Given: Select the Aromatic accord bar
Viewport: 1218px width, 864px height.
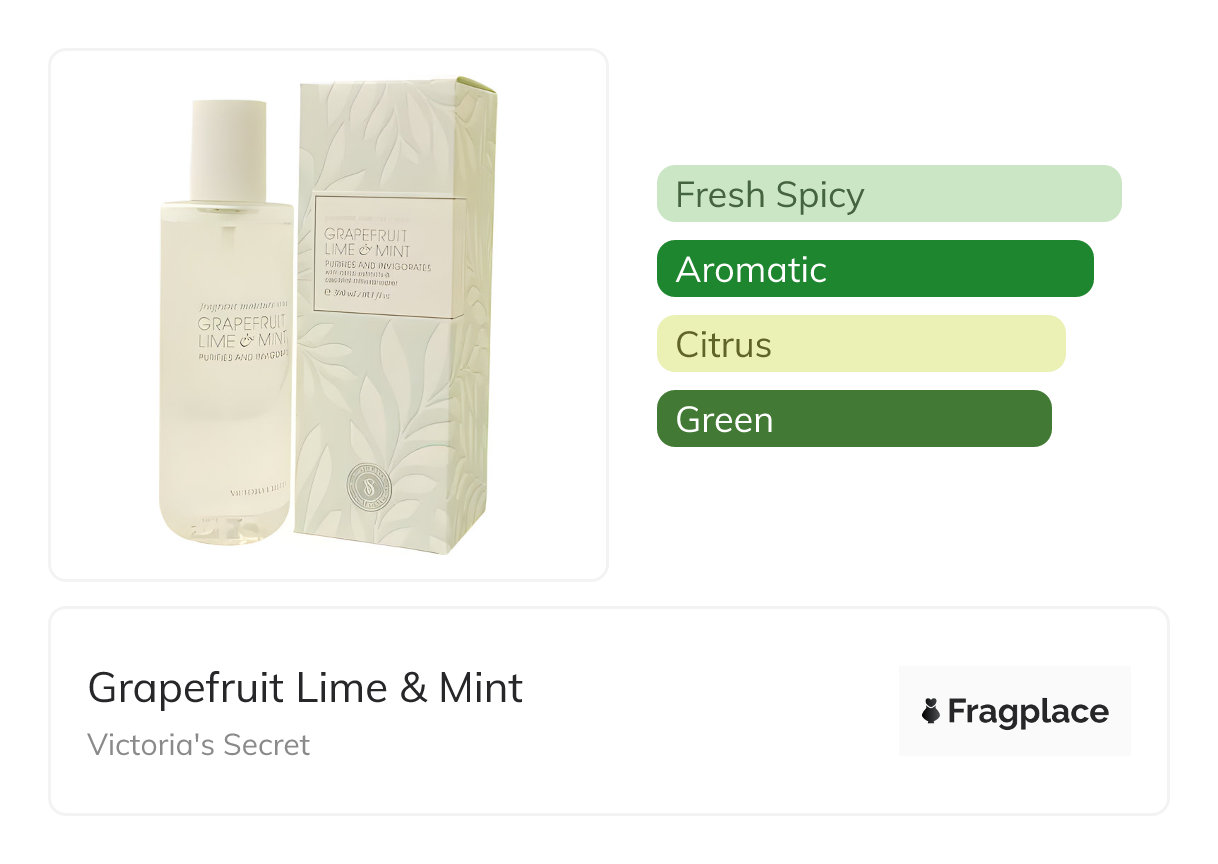Looking at the screenshot, I should click(x=874, y=269).
